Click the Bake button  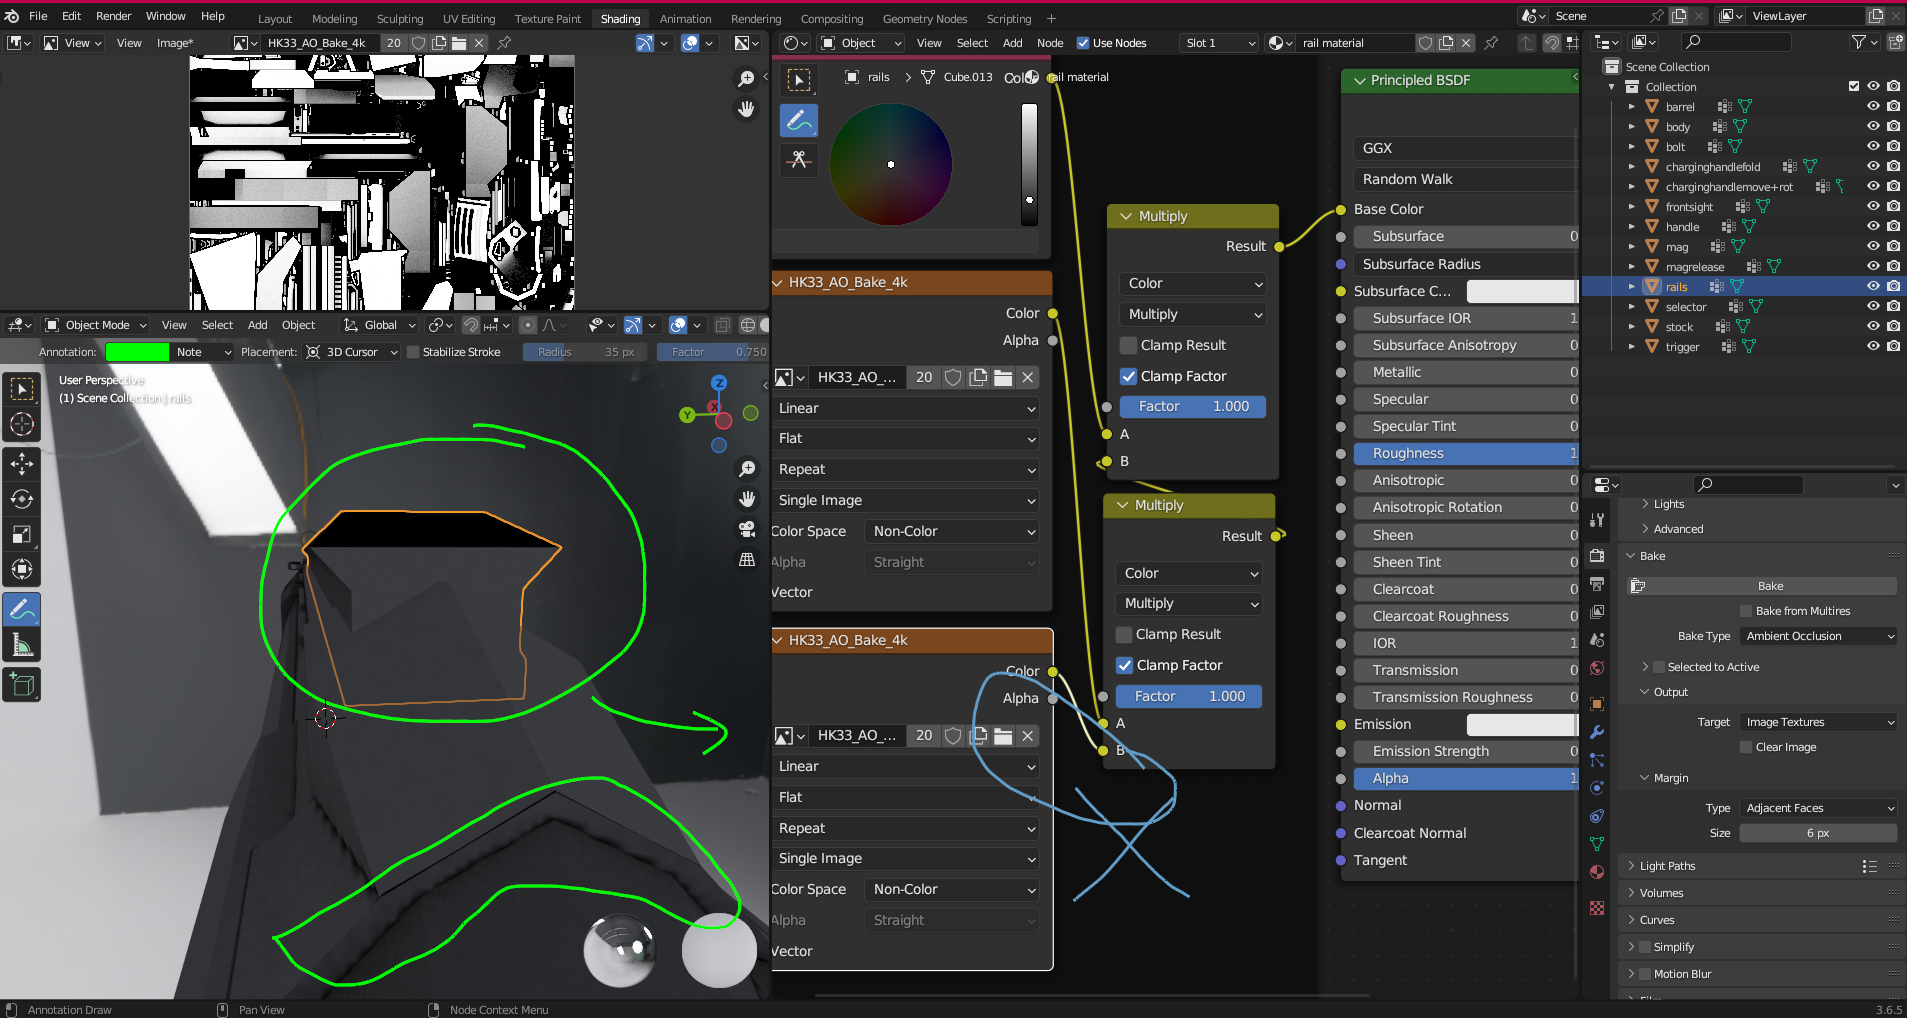coord(1769,586)
